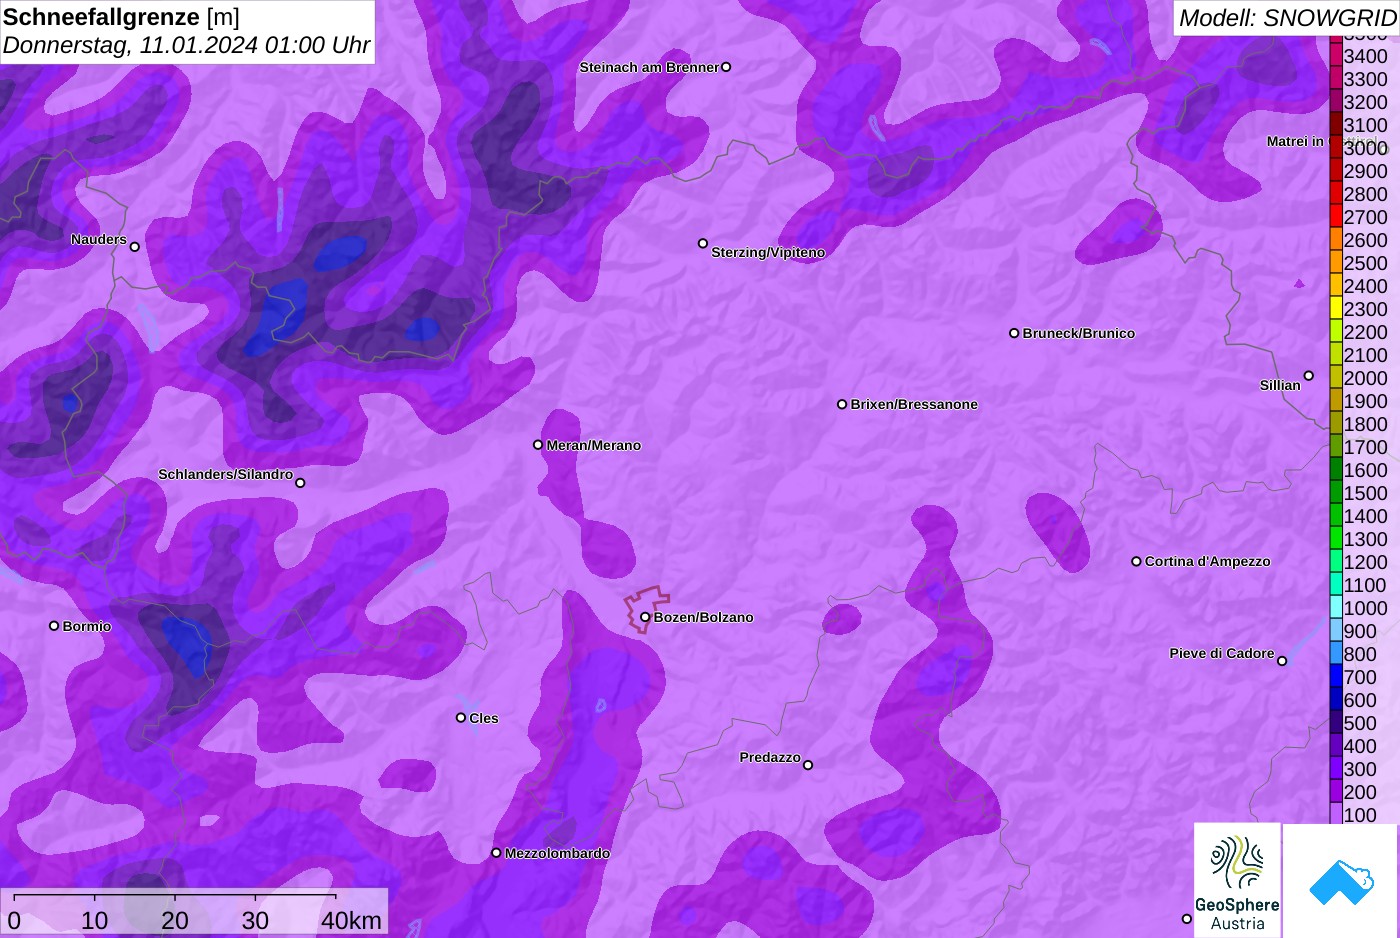
Task: Click the Steinach am Brenner marker
Action: [726, 67]
